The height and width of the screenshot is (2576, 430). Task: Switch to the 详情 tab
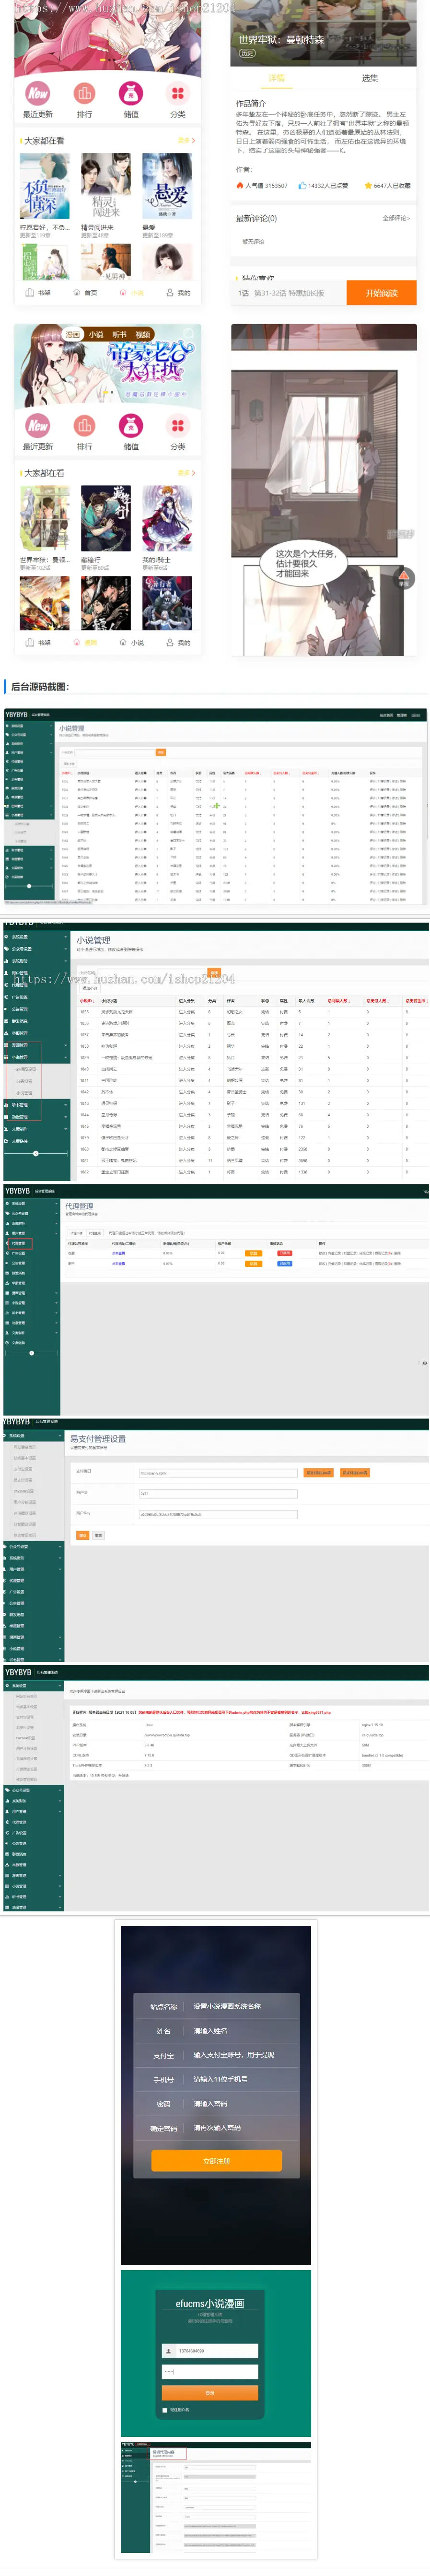pyautogui.click(x=276, y=78)
